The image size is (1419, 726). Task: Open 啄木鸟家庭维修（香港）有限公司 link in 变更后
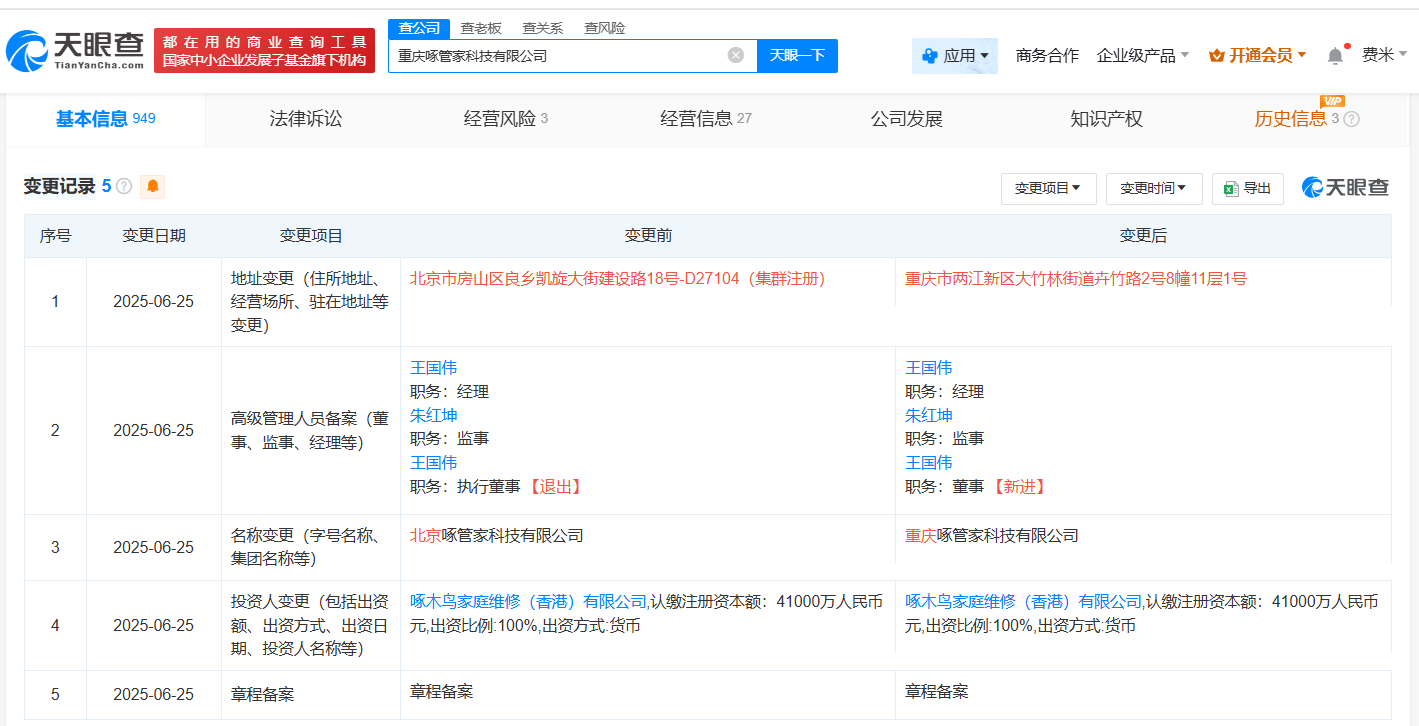pyautogui.click(x=1024, y=602)
